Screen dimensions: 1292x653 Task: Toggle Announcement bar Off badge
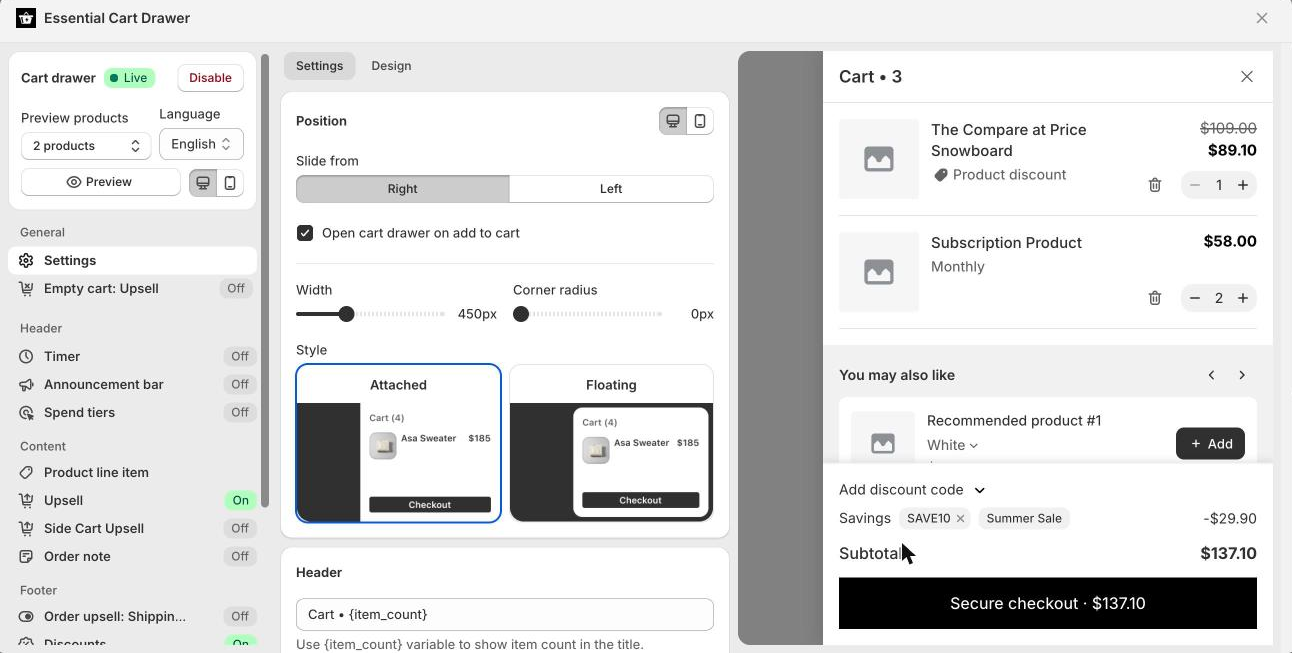pos(240,384)
